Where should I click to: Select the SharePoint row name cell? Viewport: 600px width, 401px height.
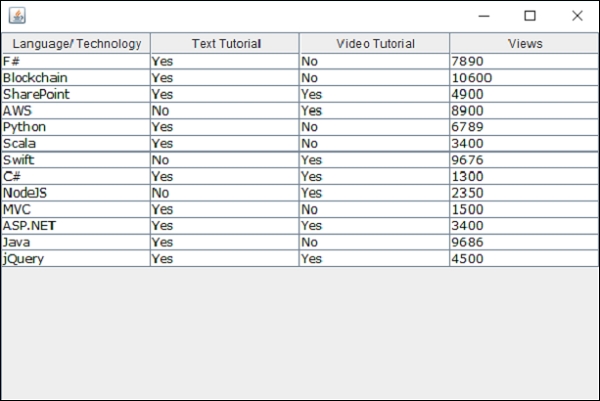(76, 94)
